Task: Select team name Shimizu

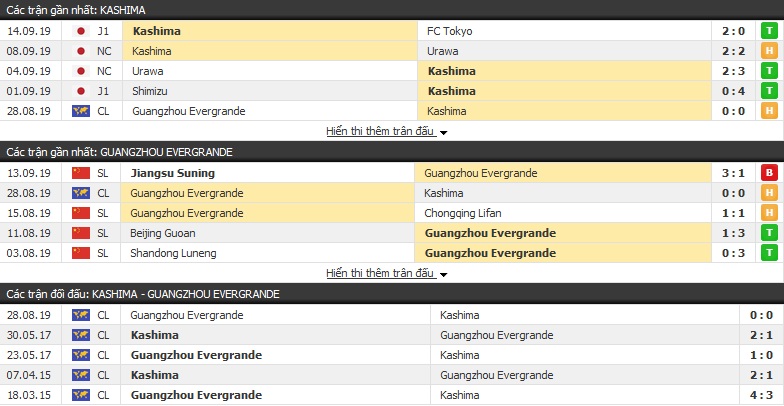Action: [150, 91]
